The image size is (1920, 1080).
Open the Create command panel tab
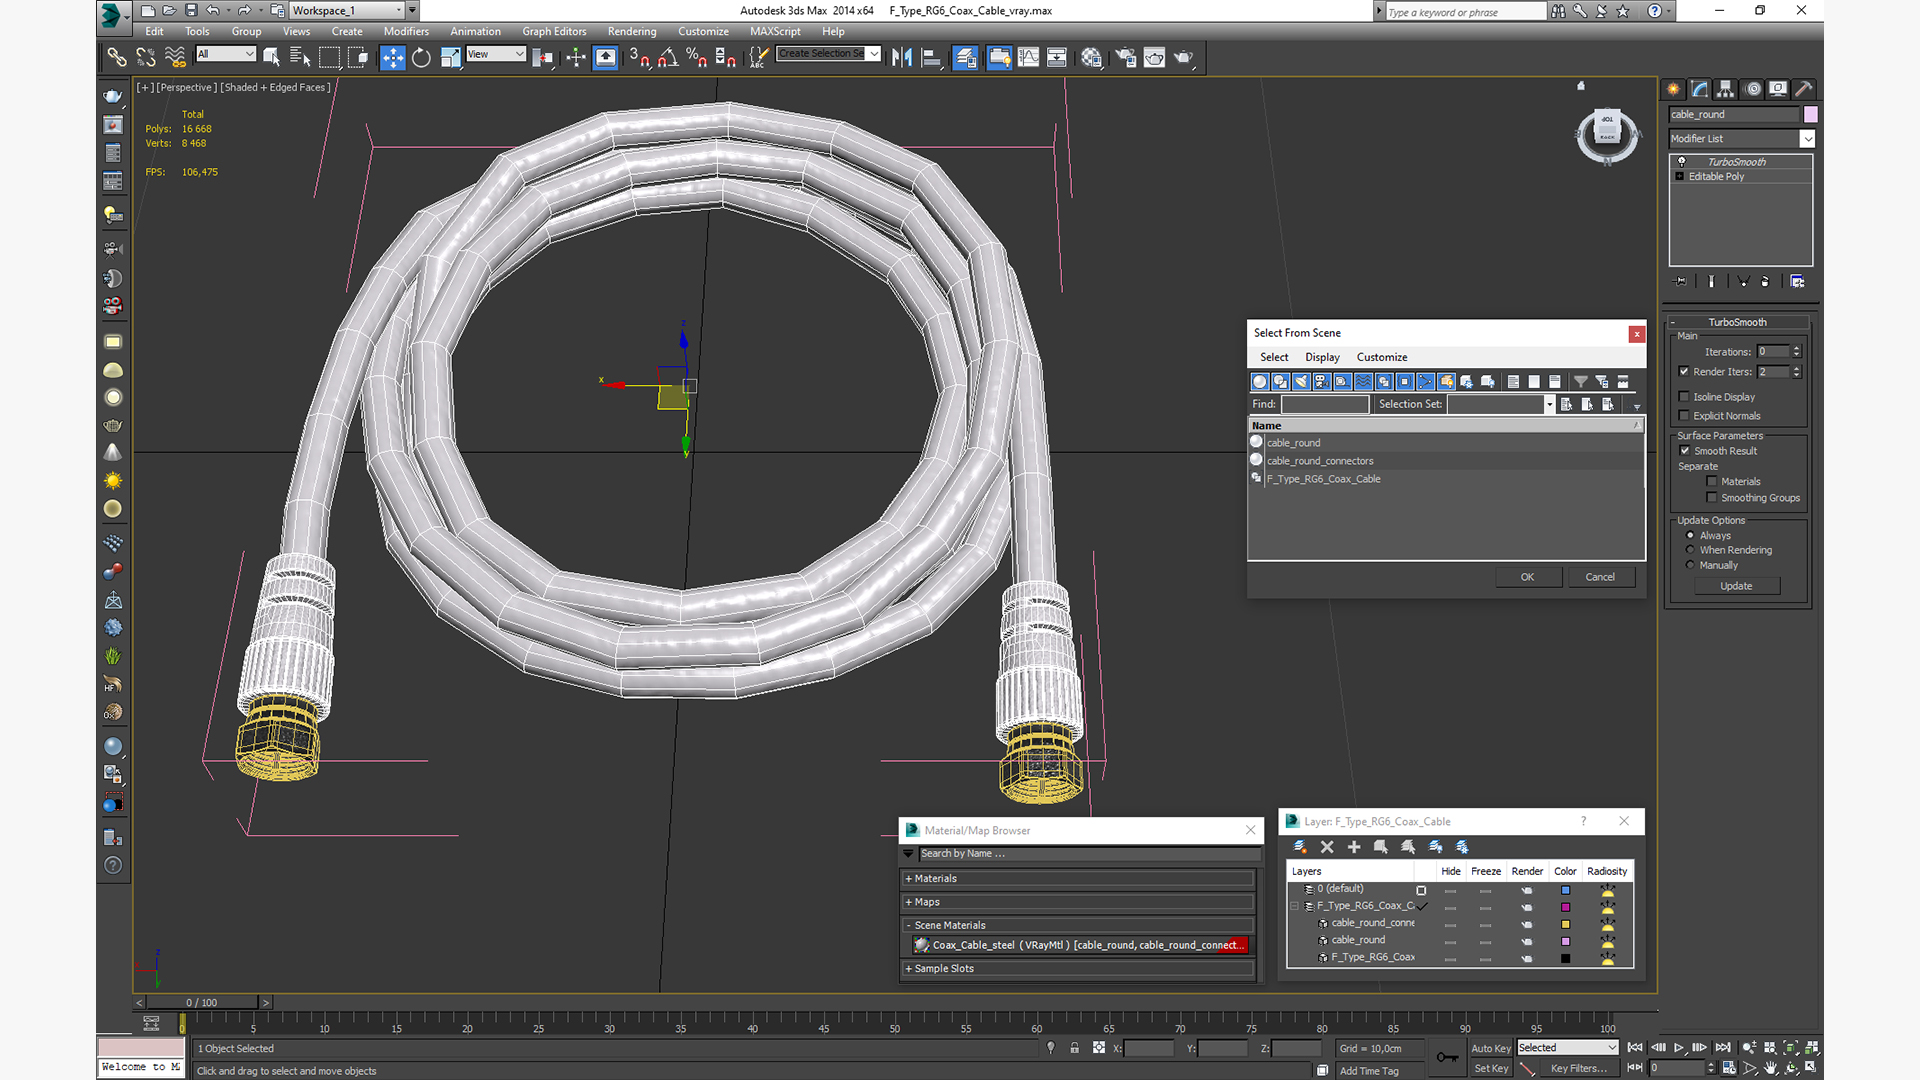point(1673,89)
